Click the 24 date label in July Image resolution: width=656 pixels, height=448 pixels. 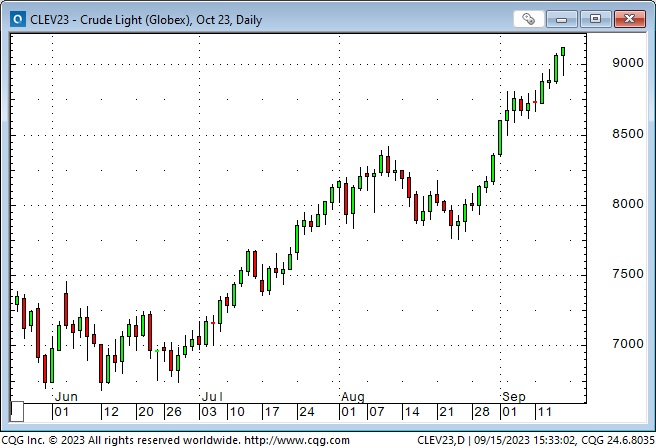[x=307, y=412]
